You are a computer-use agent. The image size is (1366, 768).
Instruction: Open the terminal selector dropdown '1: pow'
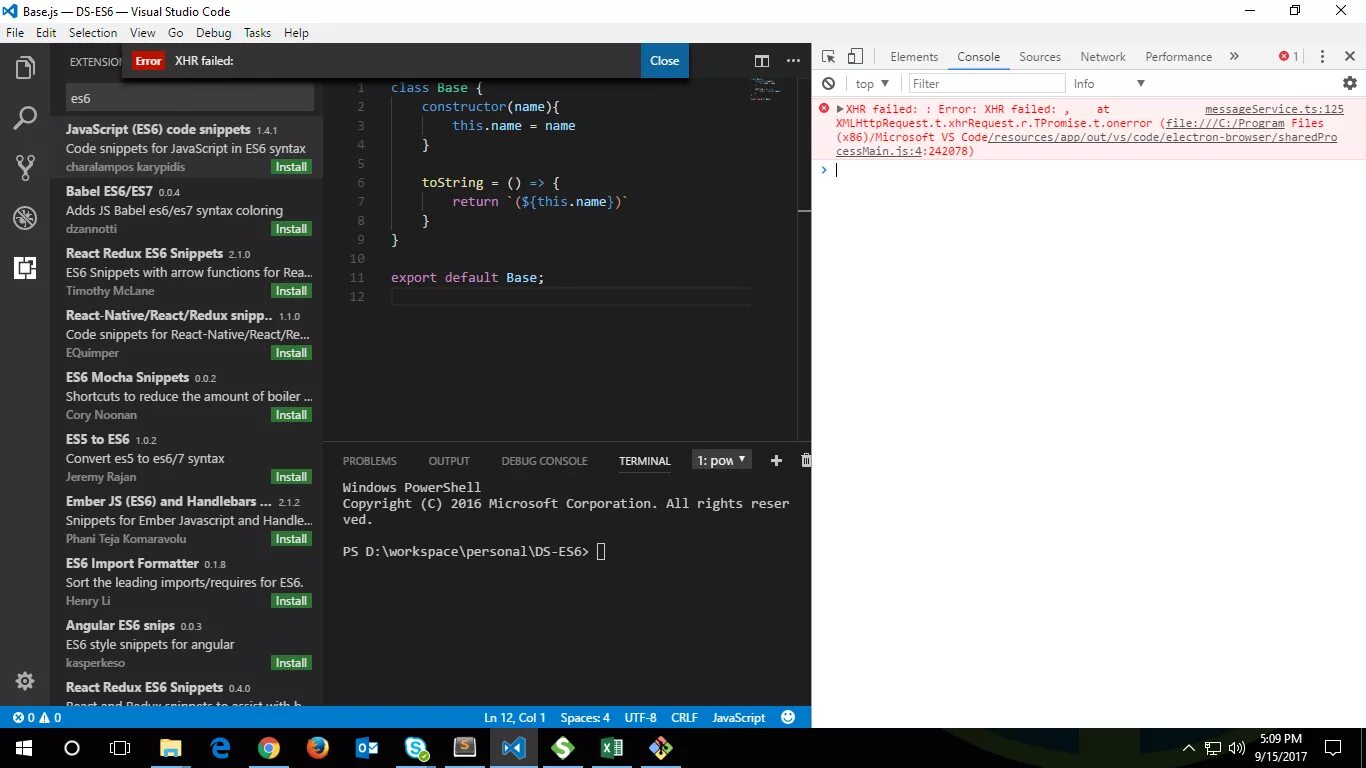[x=722, y=460]
